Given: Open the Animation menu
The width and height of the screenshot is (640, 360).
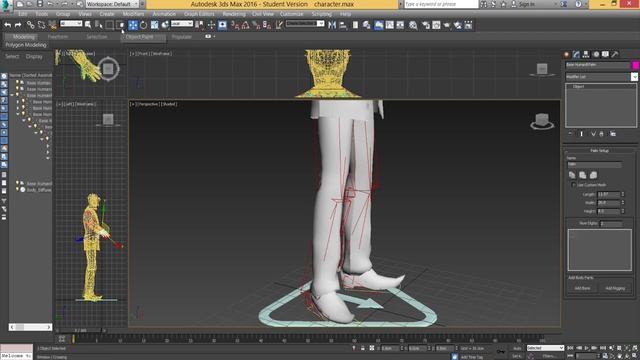Looking at the screenshot, I should pos(164,14).
